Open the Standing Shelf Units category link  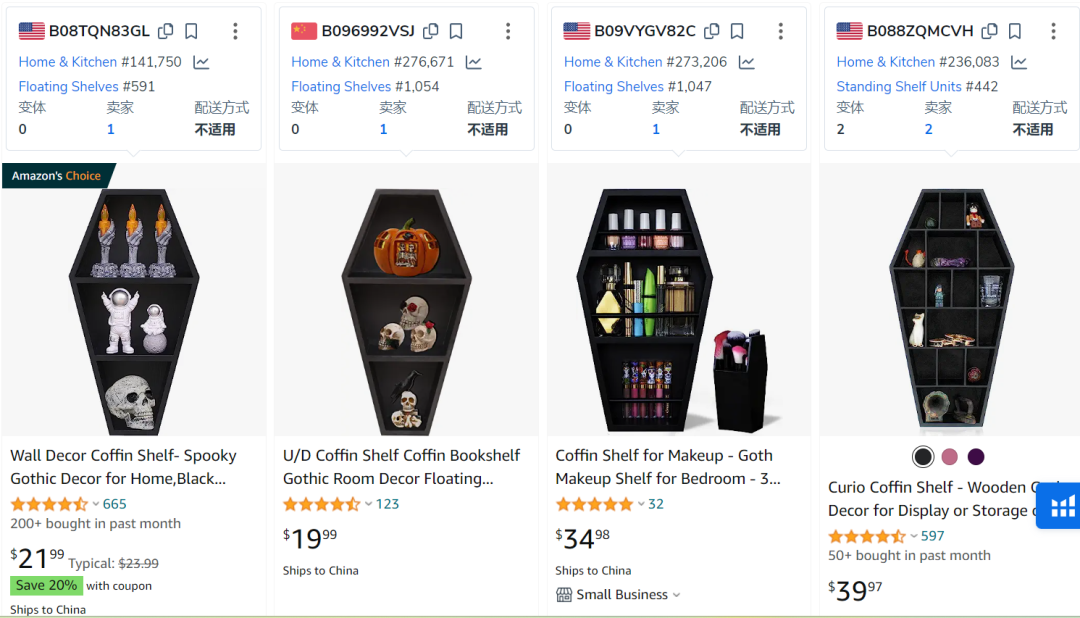(x=898, y=87)
